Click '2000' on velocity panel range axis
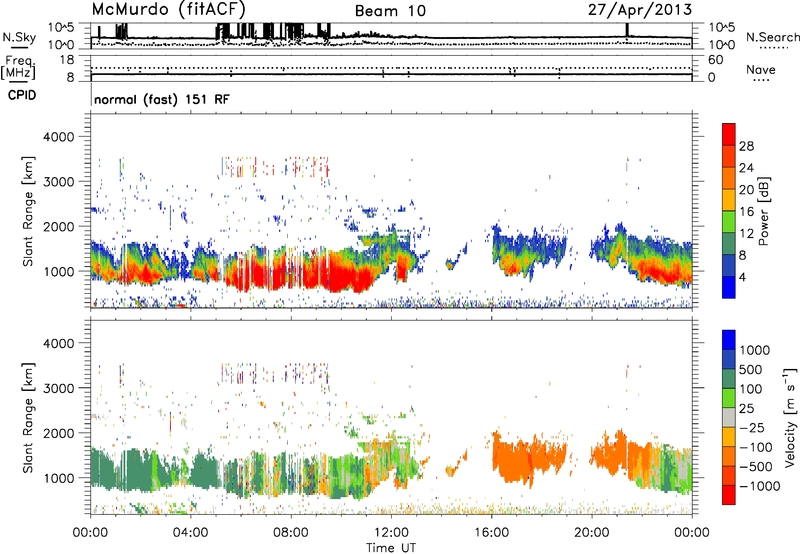Viewport: 800px width, 554px height. [58, 433]
